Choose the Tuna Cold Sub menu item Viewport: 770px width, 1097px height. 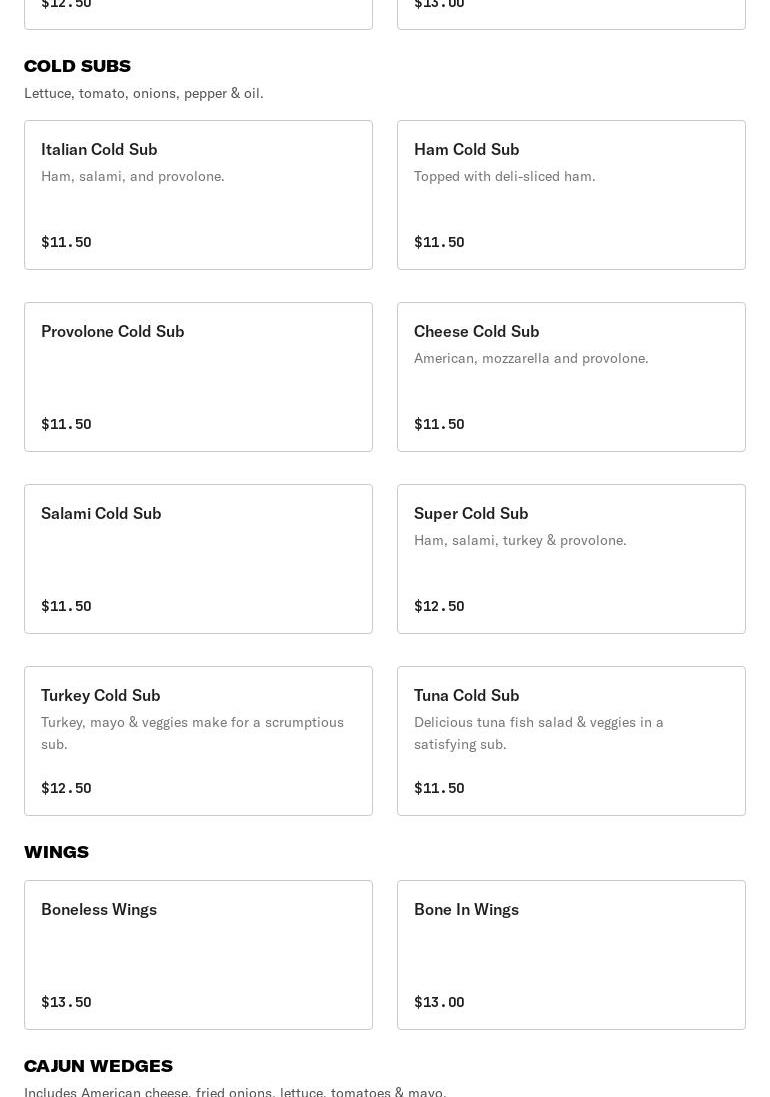pos(571,741)
